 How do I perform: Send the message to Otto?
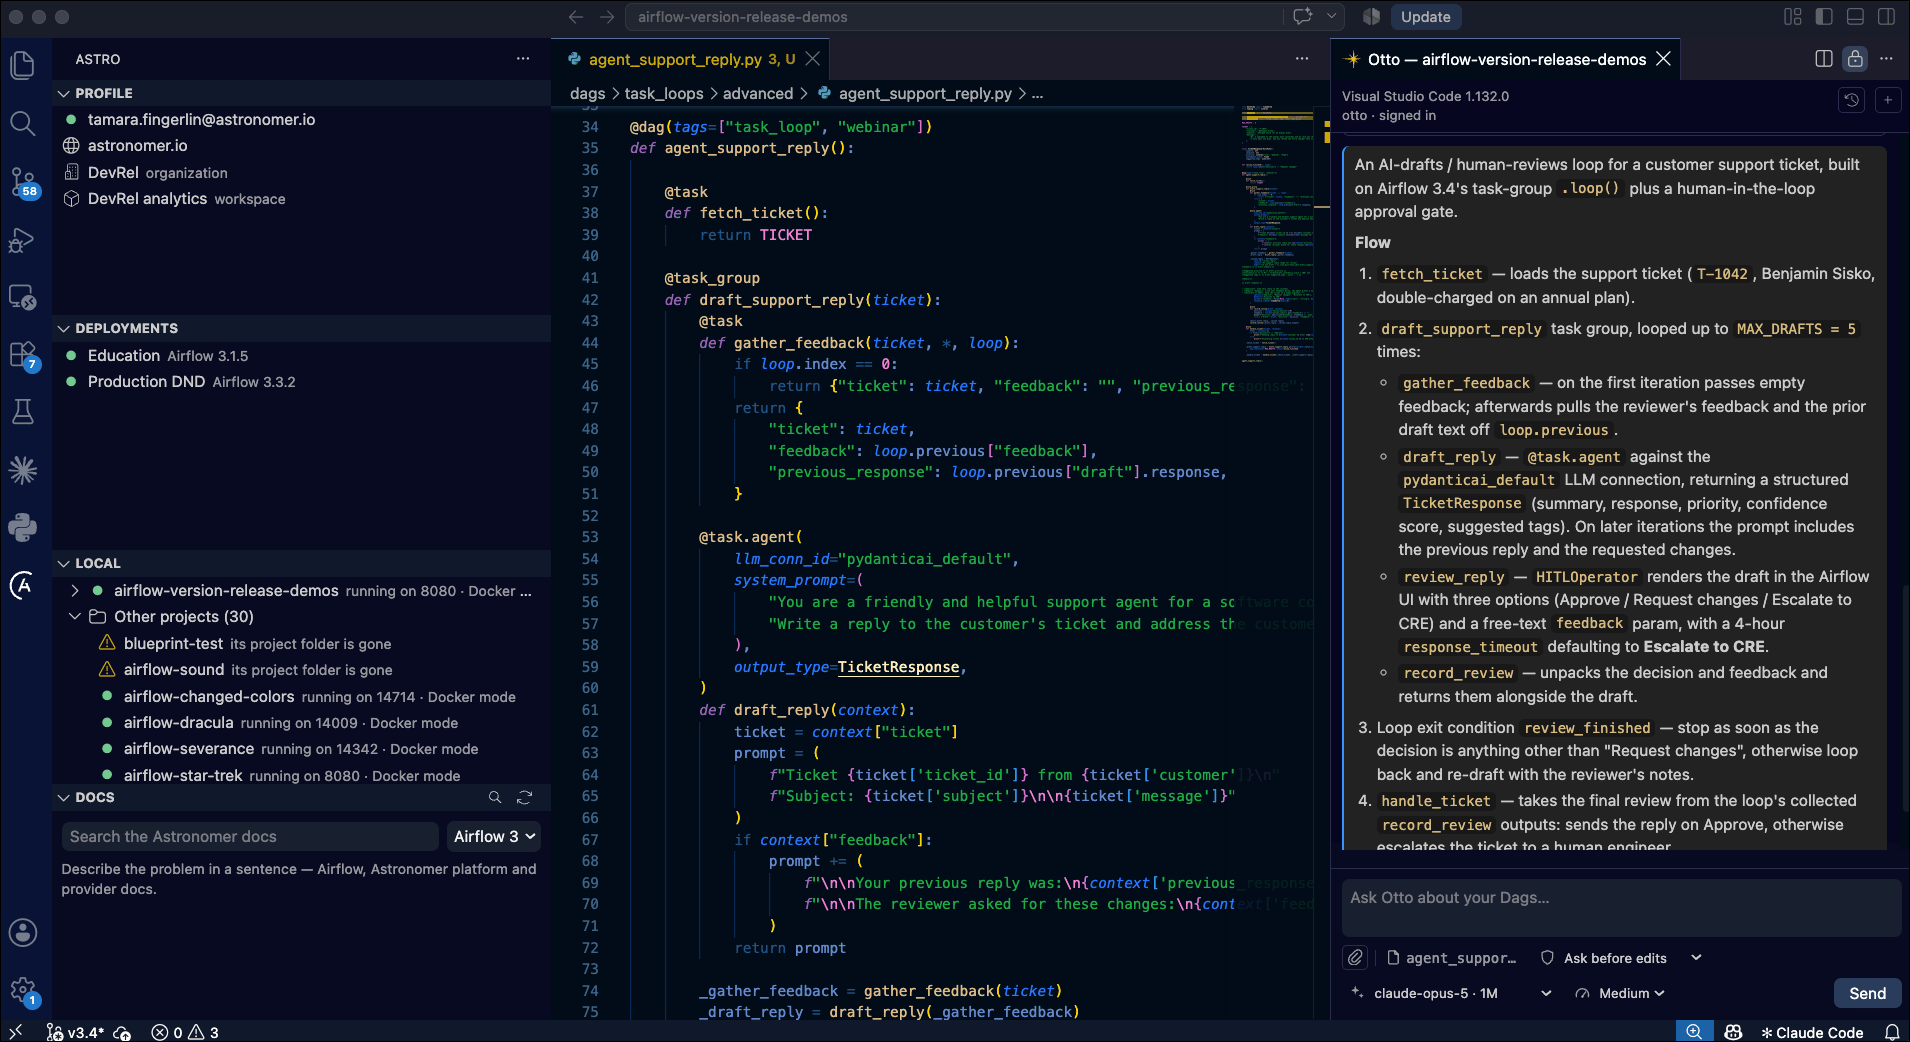[x=1867, y=993]
